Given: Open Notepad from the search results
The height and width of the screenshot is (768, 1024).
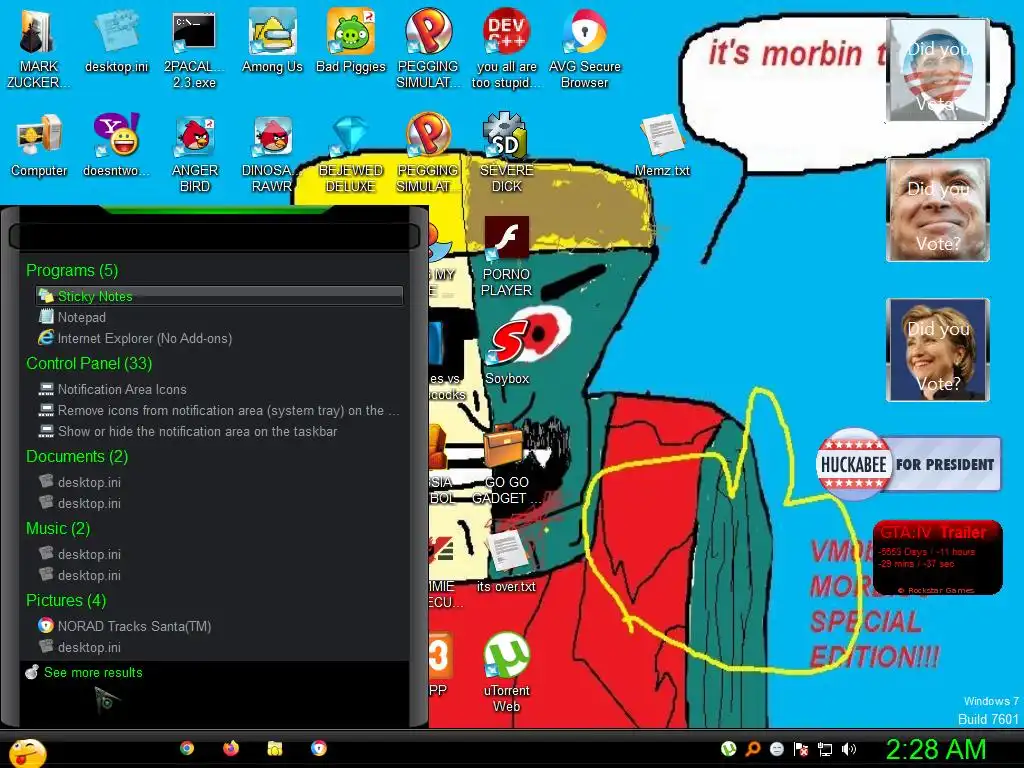Looking at the screenshot, I should click(219, 317).
